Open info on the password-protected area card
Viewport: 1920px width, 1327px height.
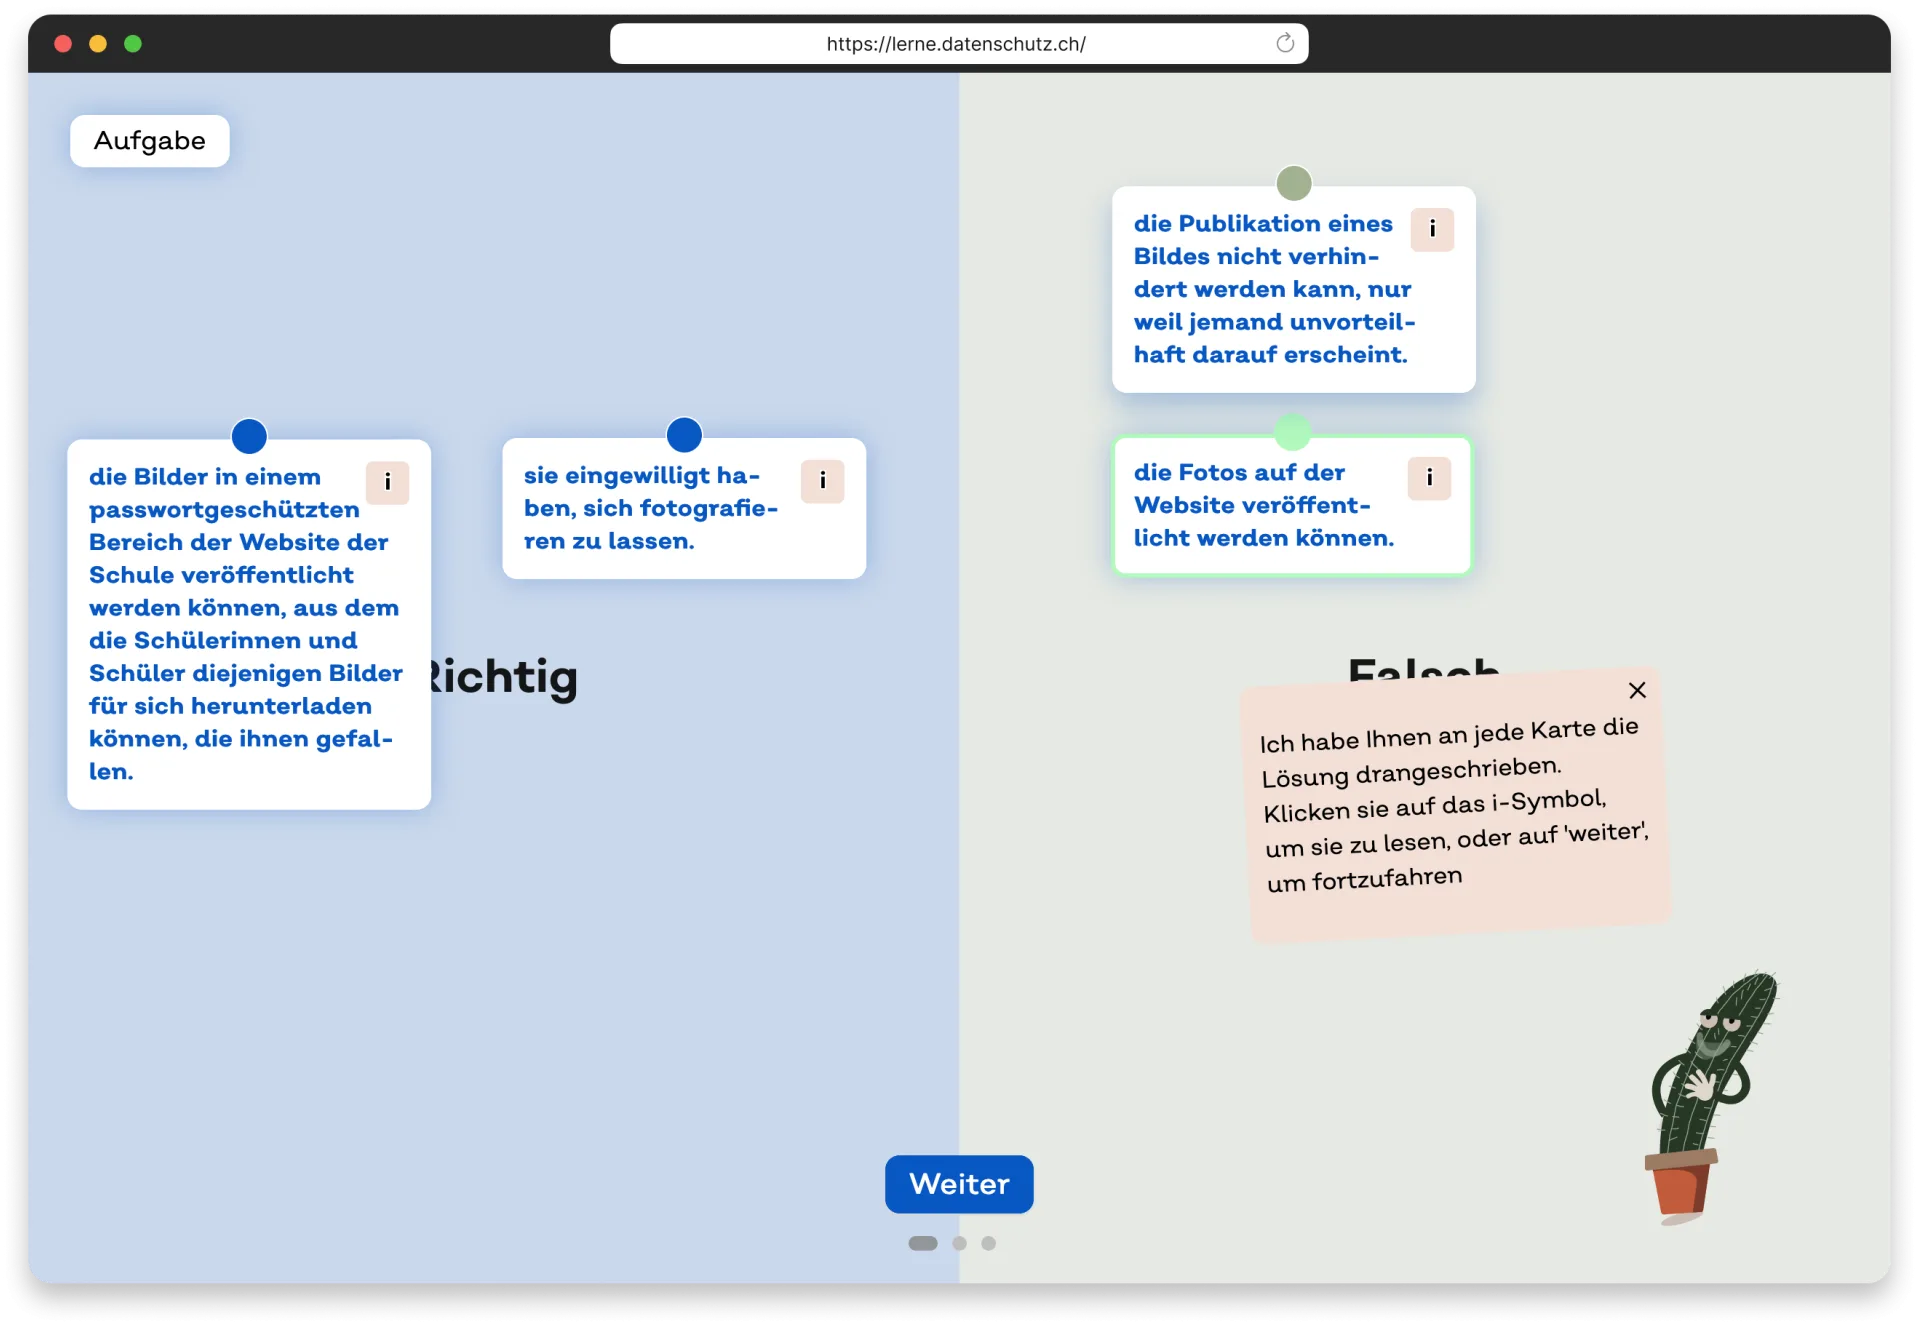click(x=387, y=483)
